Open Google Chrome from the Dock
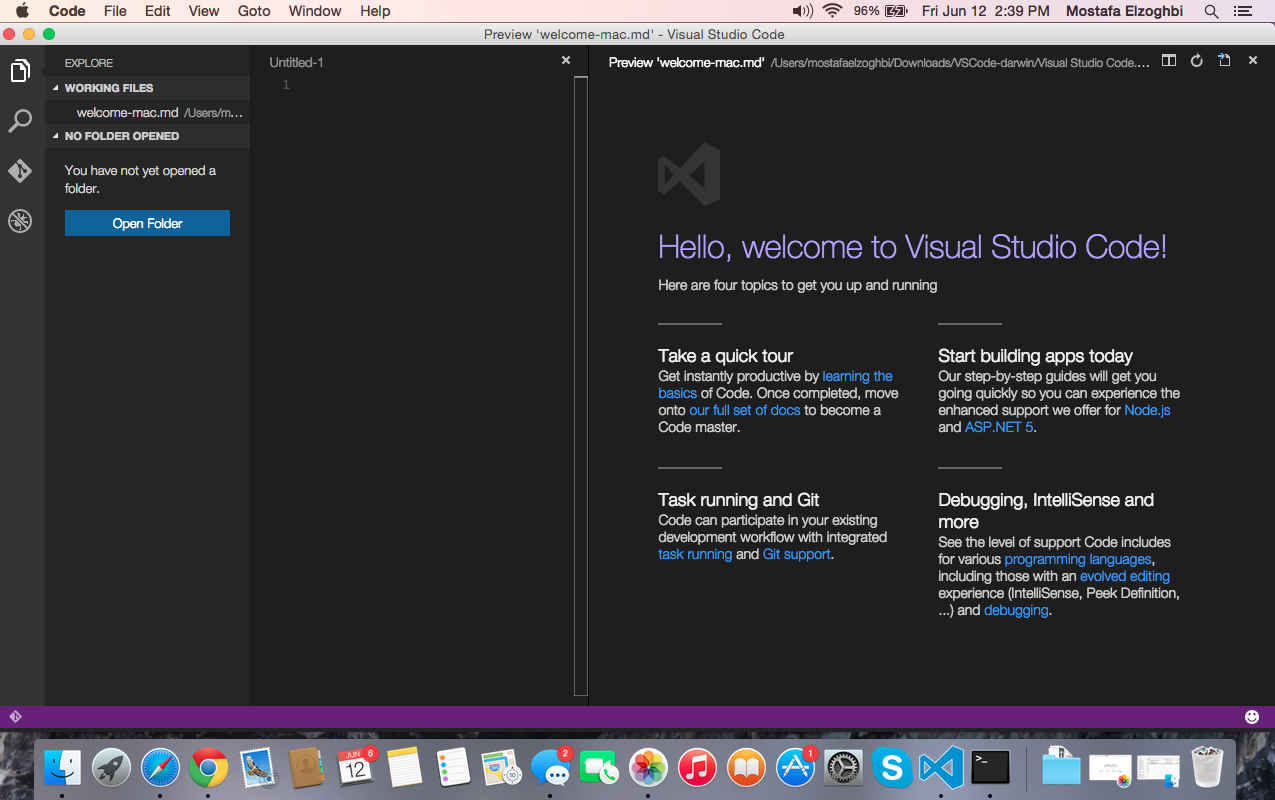 [x=208, y=768]
